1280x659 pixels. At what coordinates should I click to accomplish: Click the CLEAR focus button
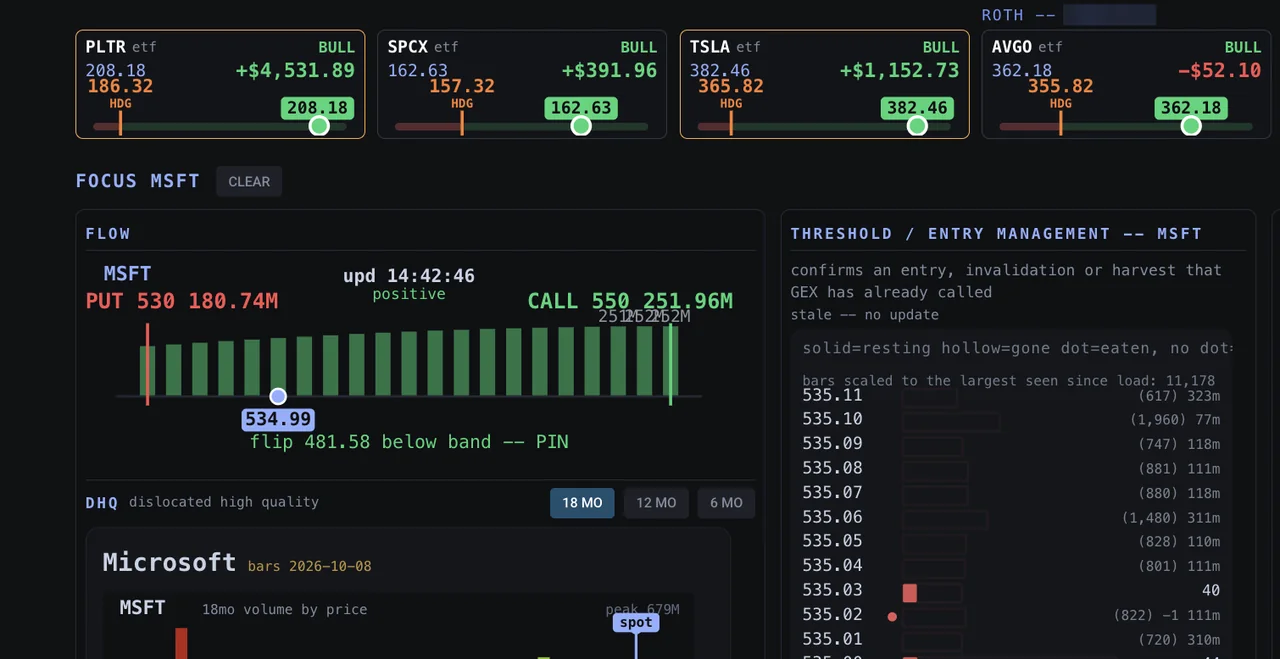[249, 181]
